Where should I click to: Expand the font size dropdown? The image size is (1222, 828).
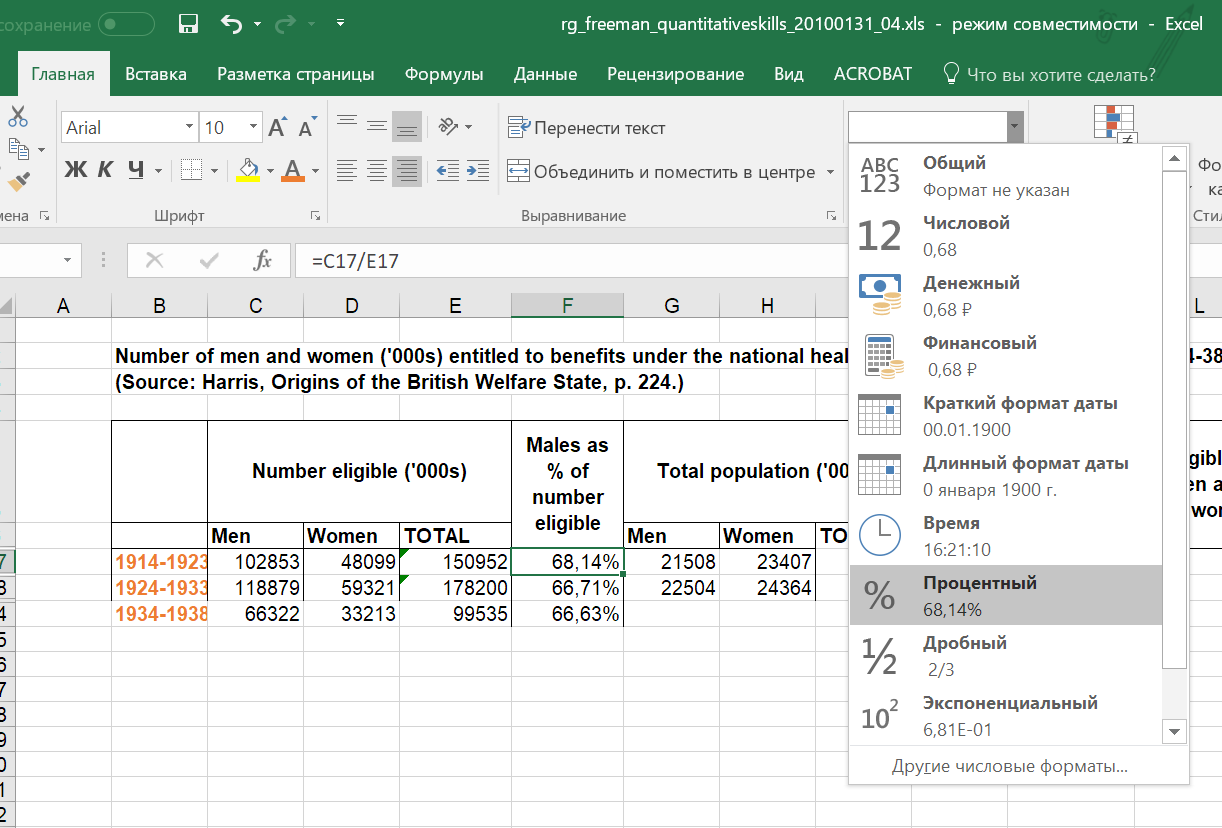point(253,128)
